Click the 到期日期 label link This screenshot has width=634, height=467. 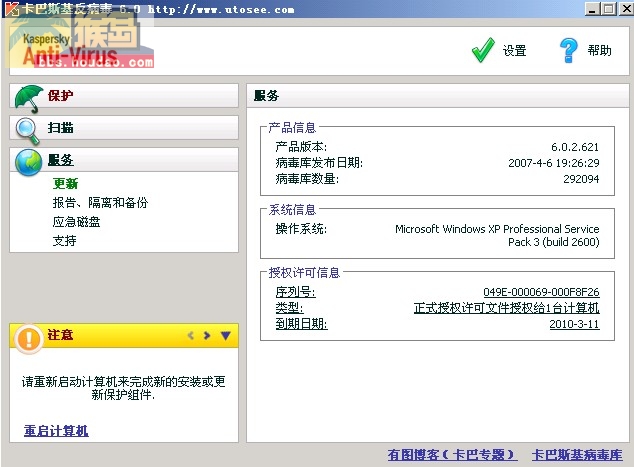tap(302, 324)
